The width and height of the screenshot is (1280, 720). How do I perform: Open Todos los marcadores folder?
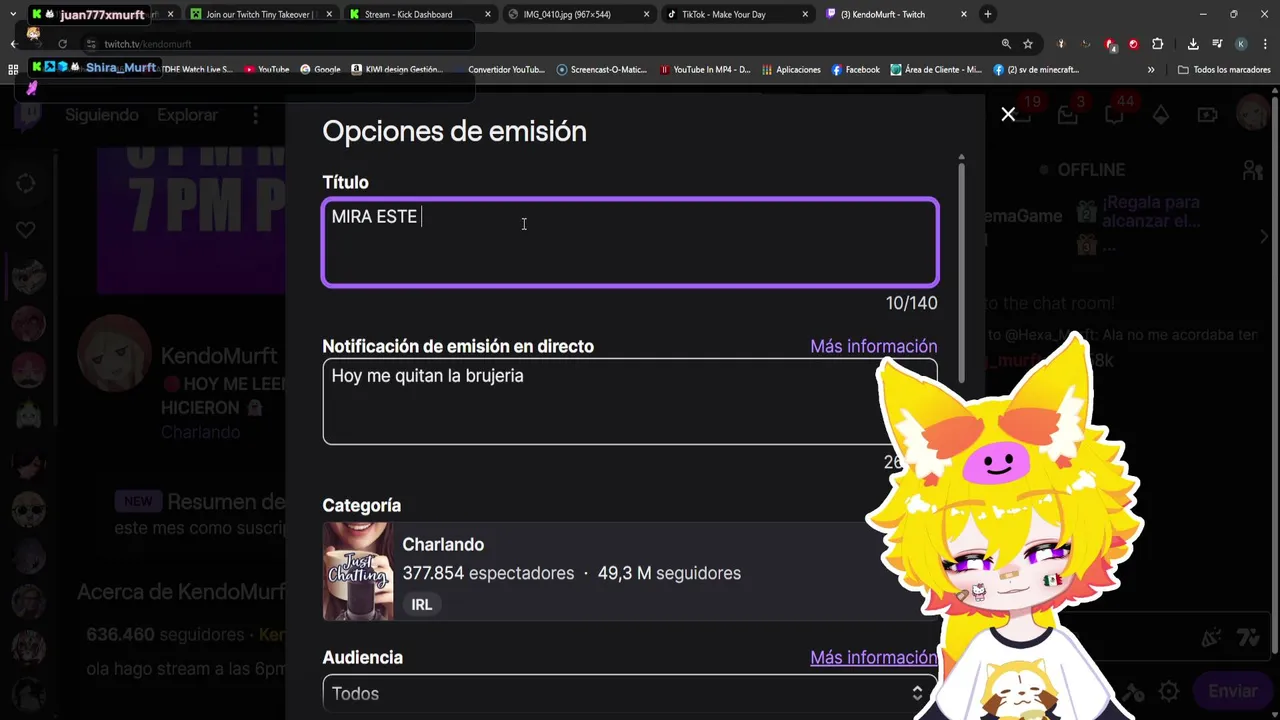(x=1224, y=70)
